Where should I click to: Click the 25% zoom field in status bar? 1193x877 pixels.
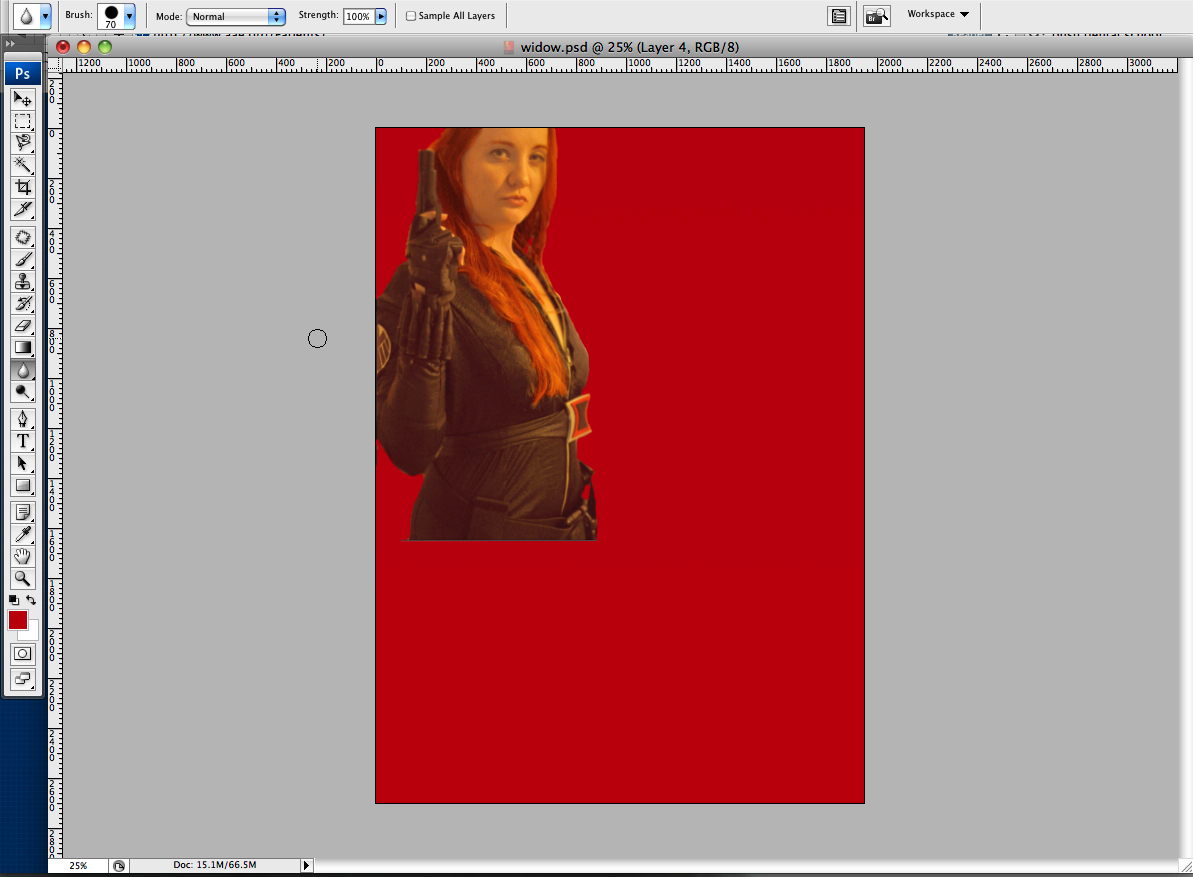pos(78,866)
